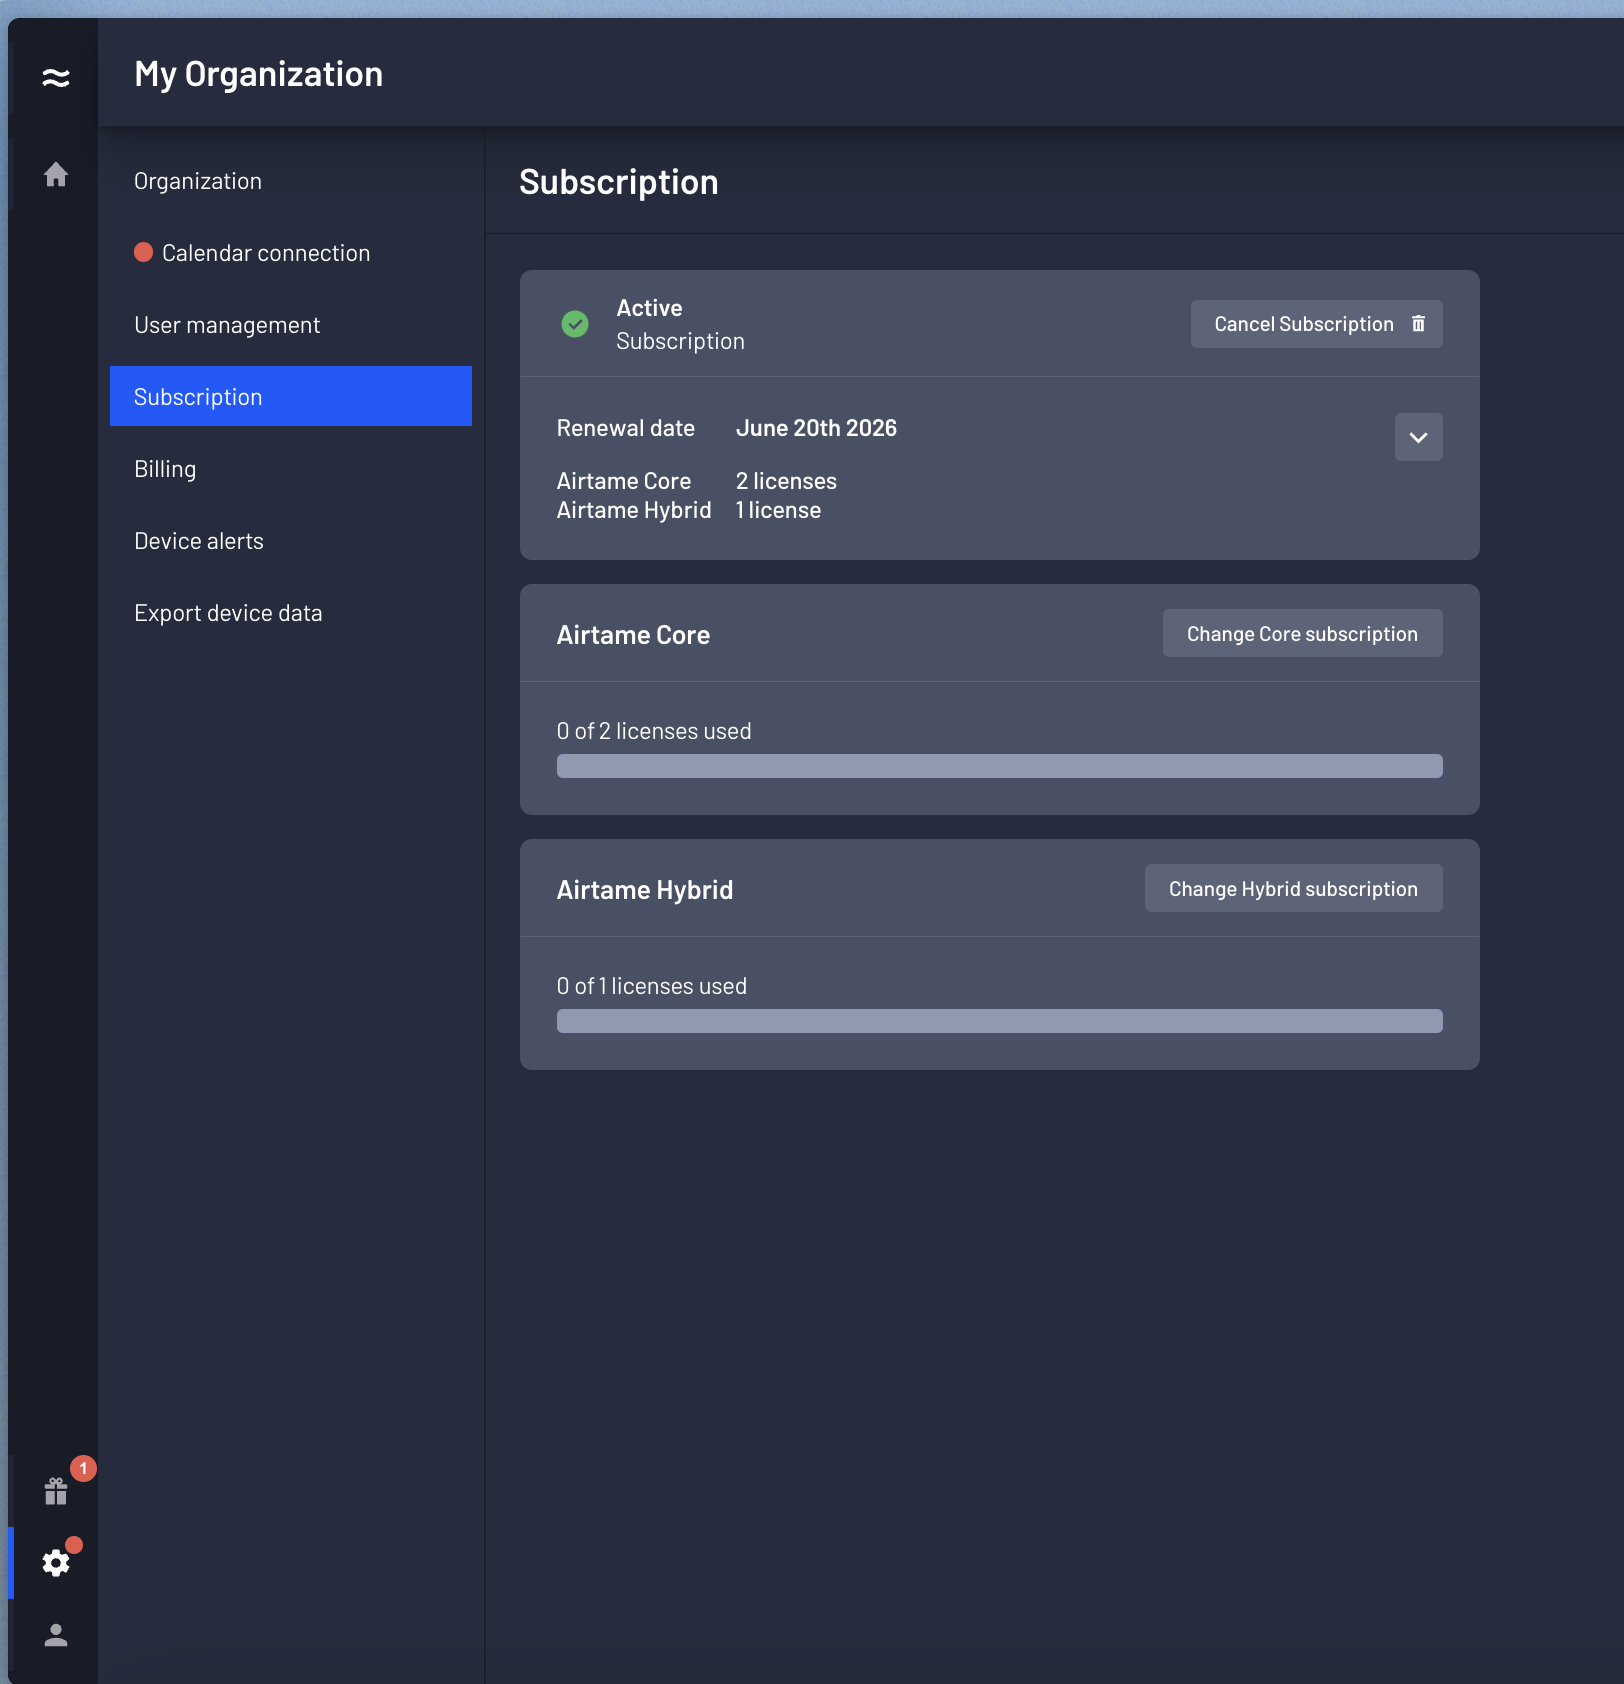Click the settings gear icon

[x=56, y=1563]
